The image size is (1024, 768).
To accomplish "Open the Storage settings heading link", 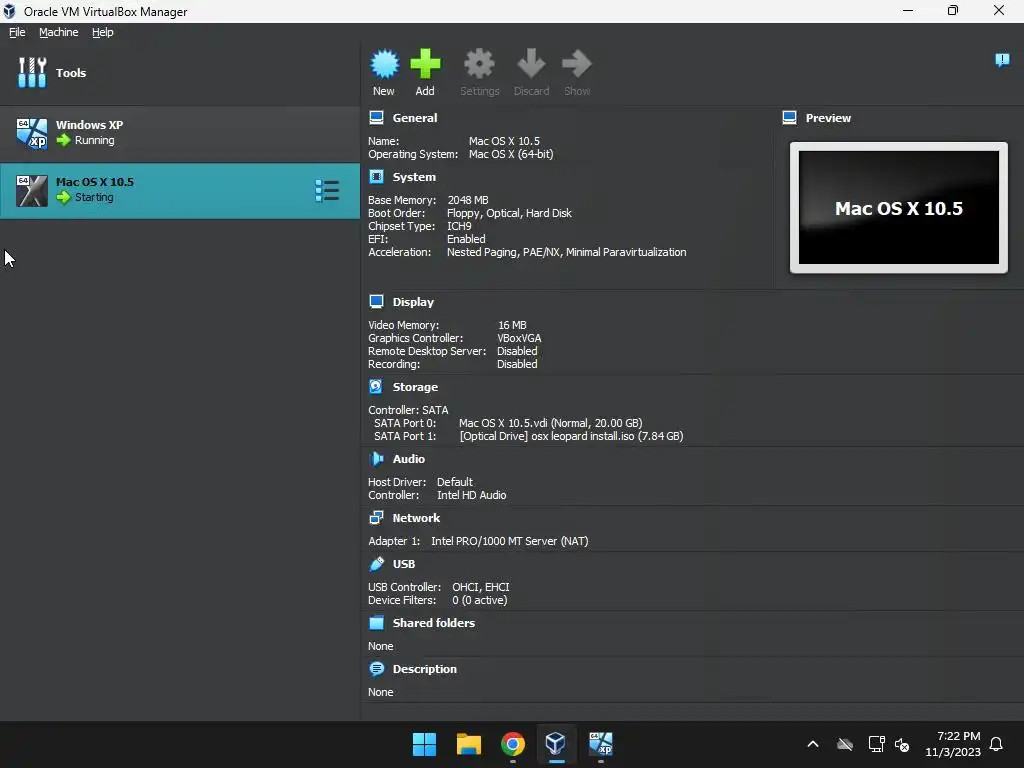I will click(x=415, y=387).
